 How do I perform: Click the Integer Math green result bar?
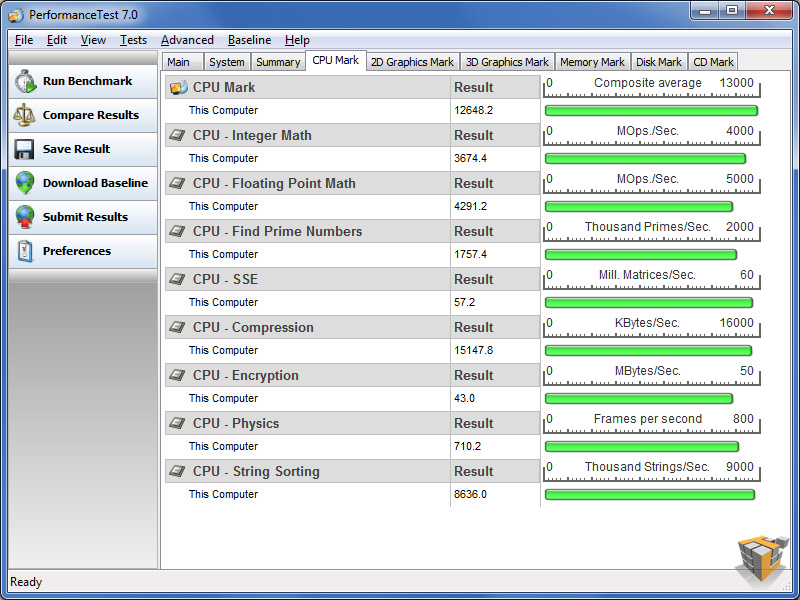click(645, 159)
